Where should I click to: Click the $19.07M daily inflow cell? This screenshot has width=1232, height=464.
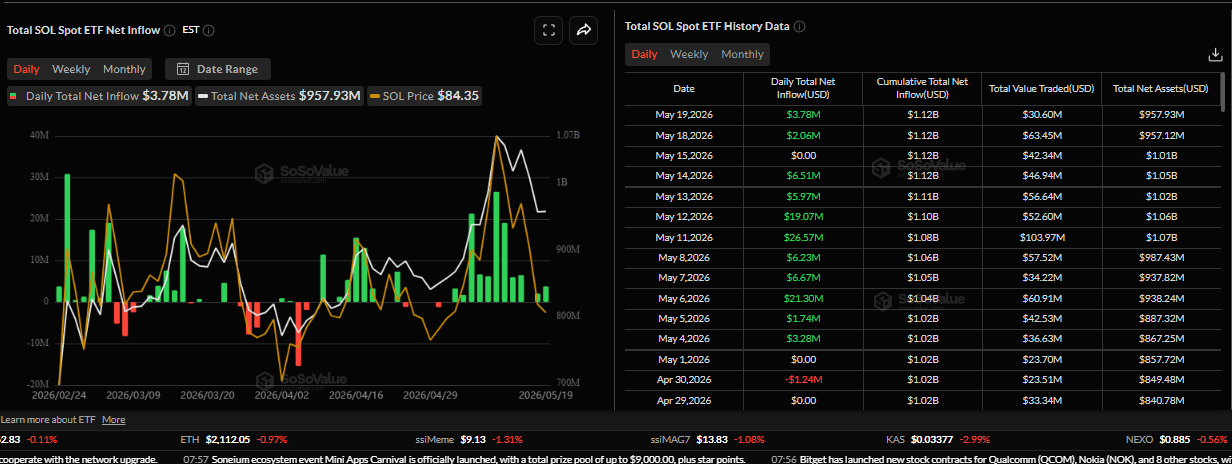[x=802, y=216]
